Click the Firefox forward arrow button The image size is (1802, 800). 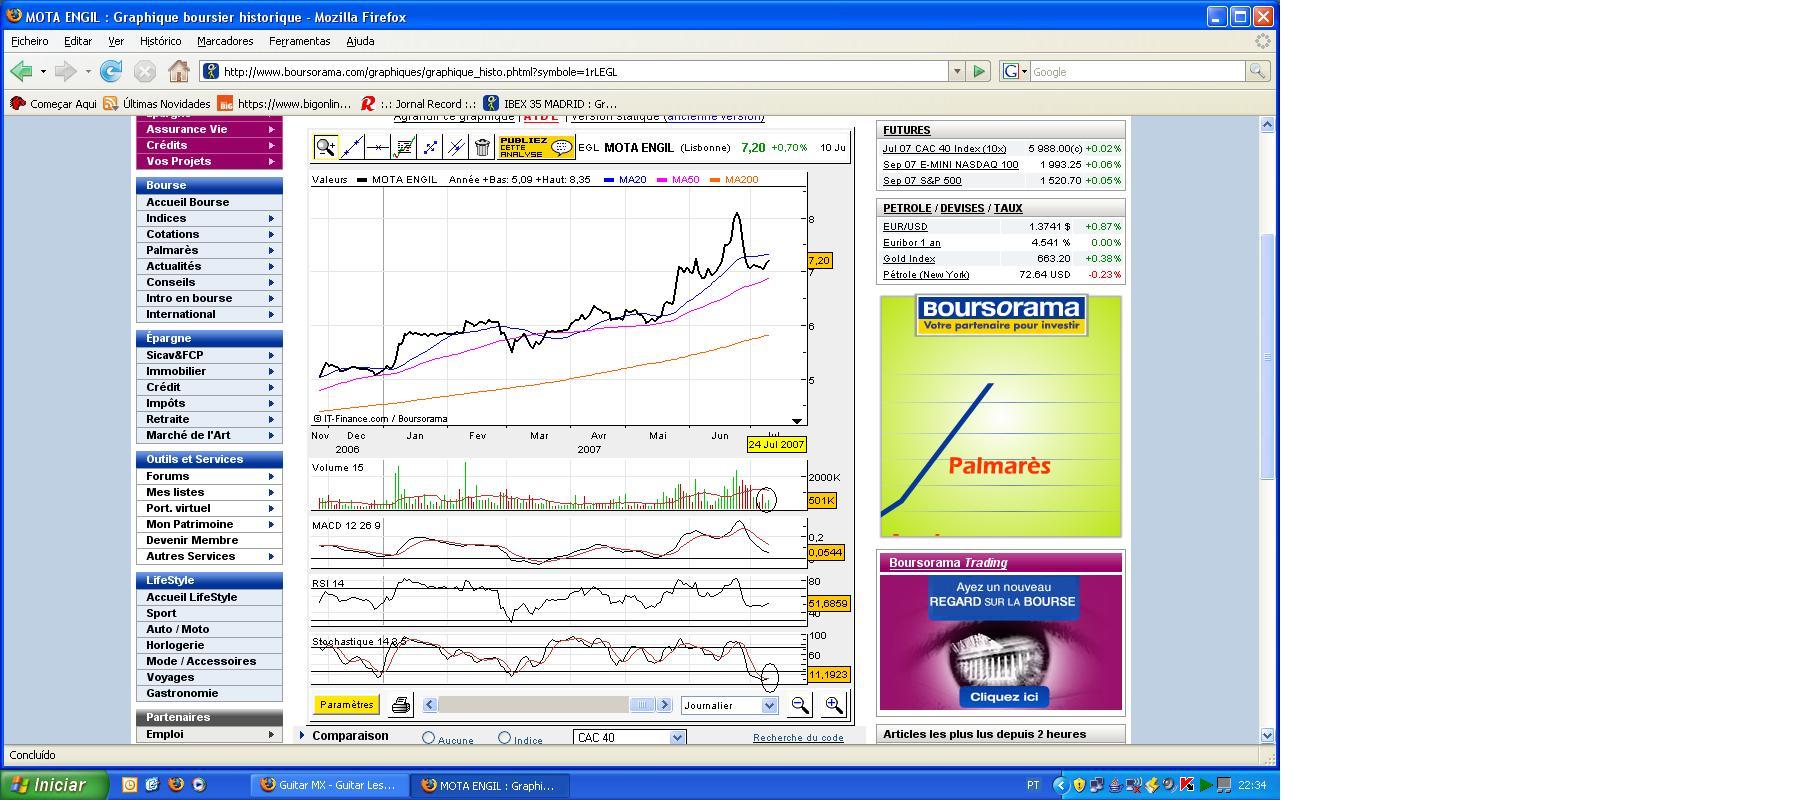tap(66, 71)
